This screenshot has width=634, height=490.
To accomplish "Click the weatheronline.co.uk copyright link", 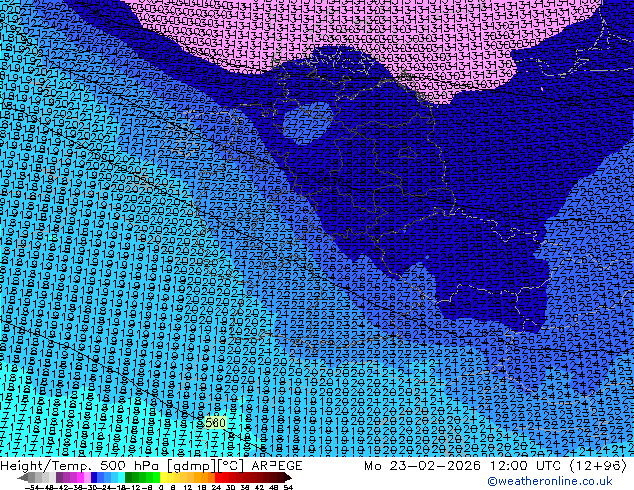I will pos(549,481).
